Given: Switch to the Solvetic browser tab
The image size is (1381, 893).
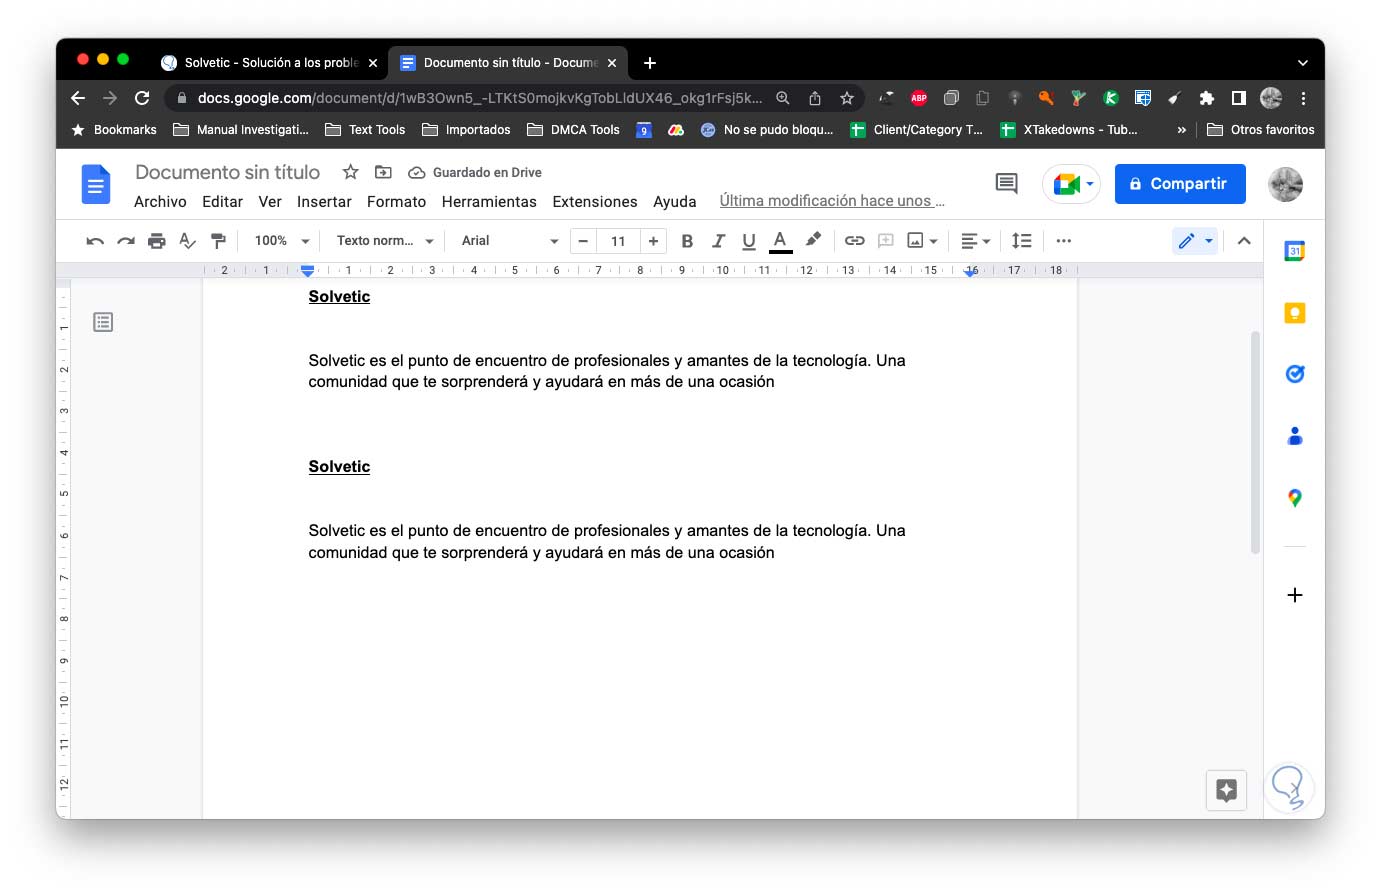Looking at the screenshot, I should click(x=270, y=62).
